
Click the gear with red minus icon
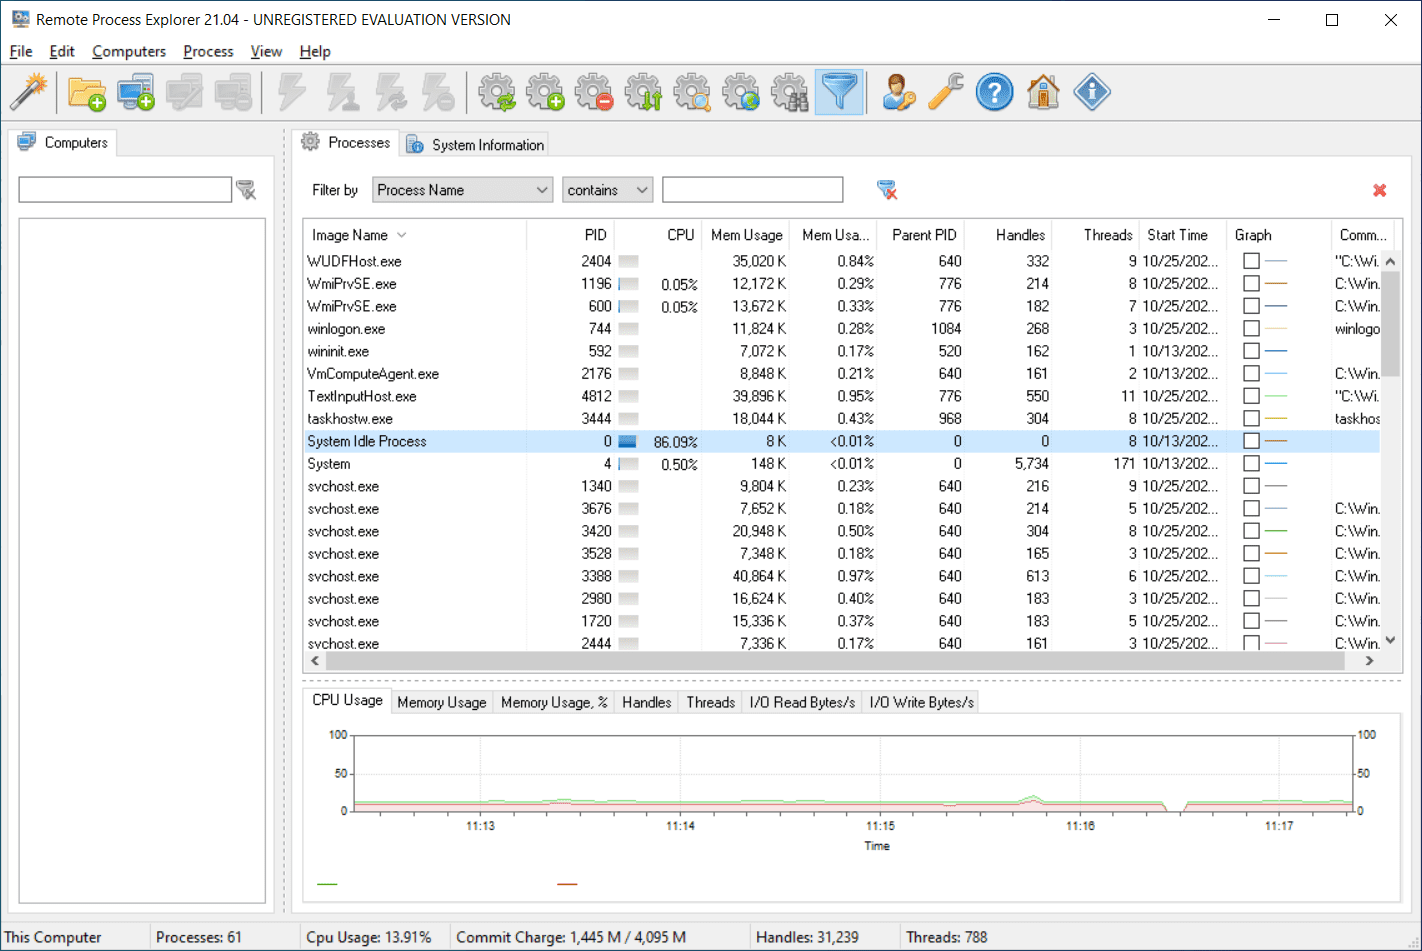point(595,92)
